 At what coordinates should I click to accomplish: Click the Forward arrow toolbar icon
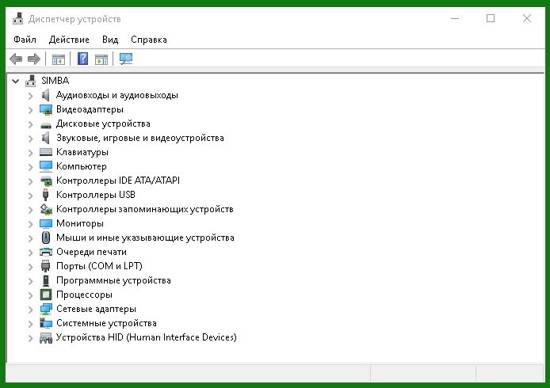pyautogui.click(x=34, y=59)
